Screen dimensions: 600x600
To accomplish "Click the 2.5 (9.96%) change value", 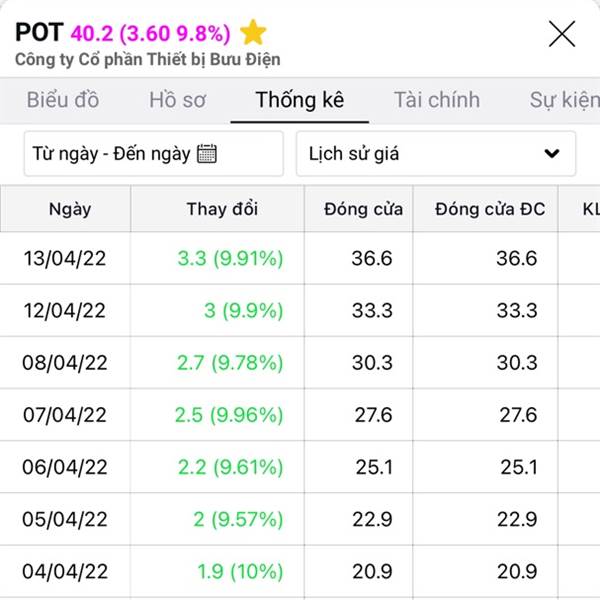I will [x=229, y=415].
